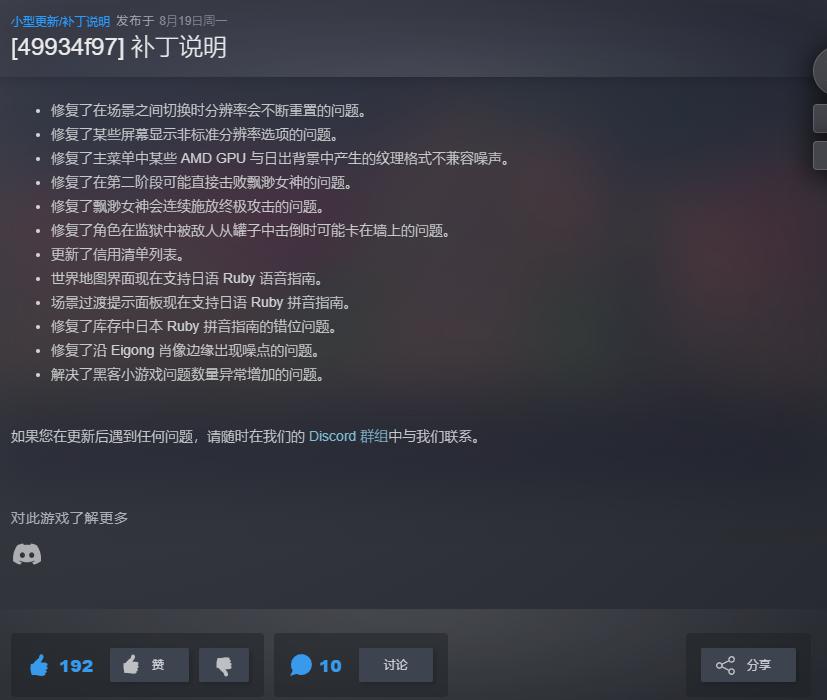Click the thumbs-down dislike button
This screenshot has height=700, width=827.
click(224, 665)
